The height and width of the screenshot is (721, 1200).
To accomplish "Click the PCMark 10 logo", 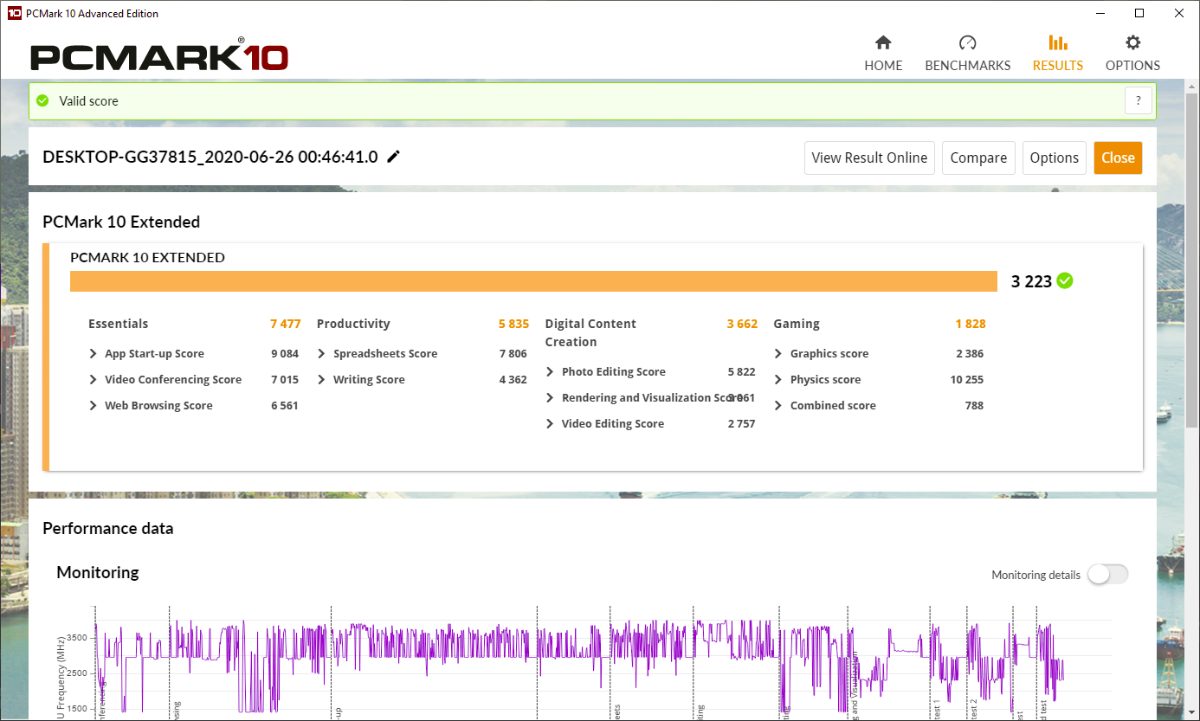I will coord(159,56).
